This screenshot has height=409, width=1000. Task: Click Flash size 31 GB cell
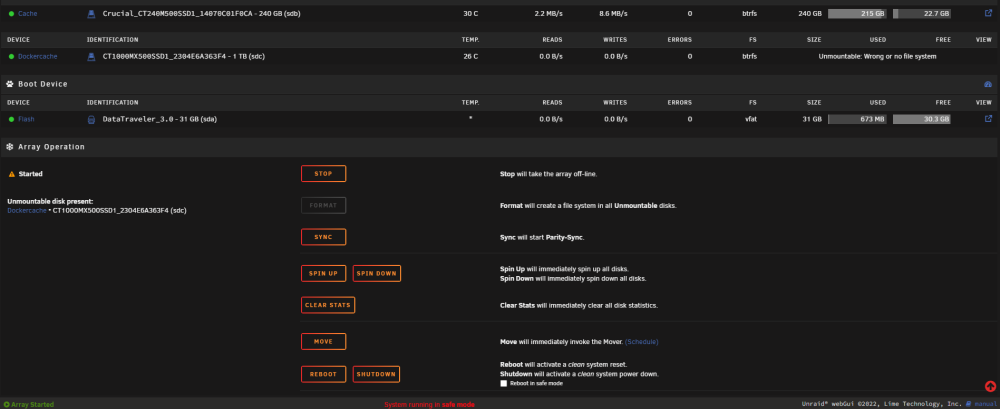(x=812, y=119)
